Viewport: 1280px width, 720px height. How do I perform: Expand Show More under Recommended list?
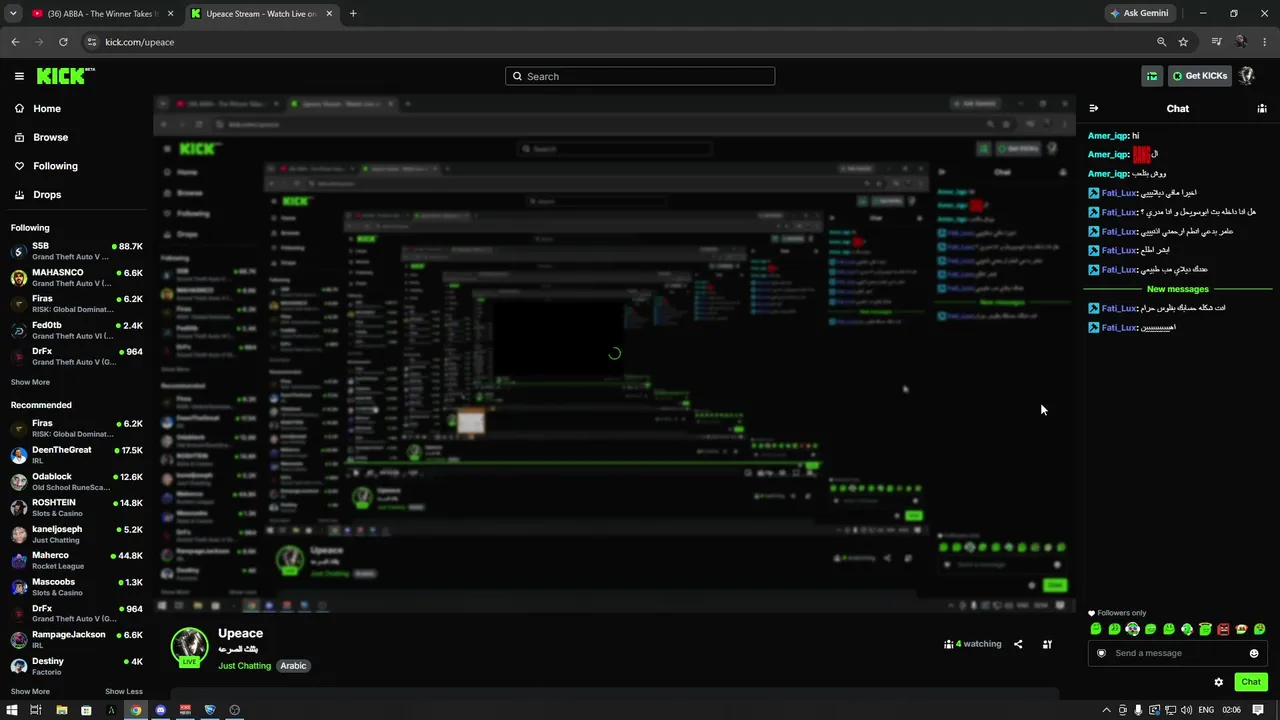point(30,691)
